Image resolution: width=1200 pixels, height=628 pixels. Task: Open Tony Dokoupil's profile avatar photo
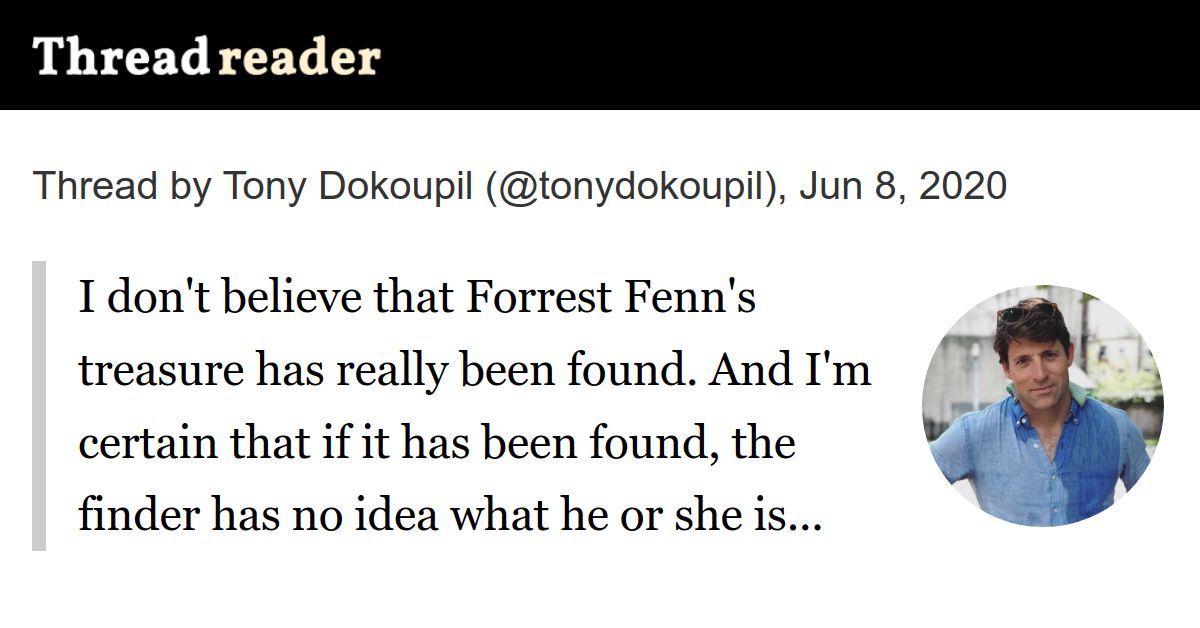tap(1042, 406)
